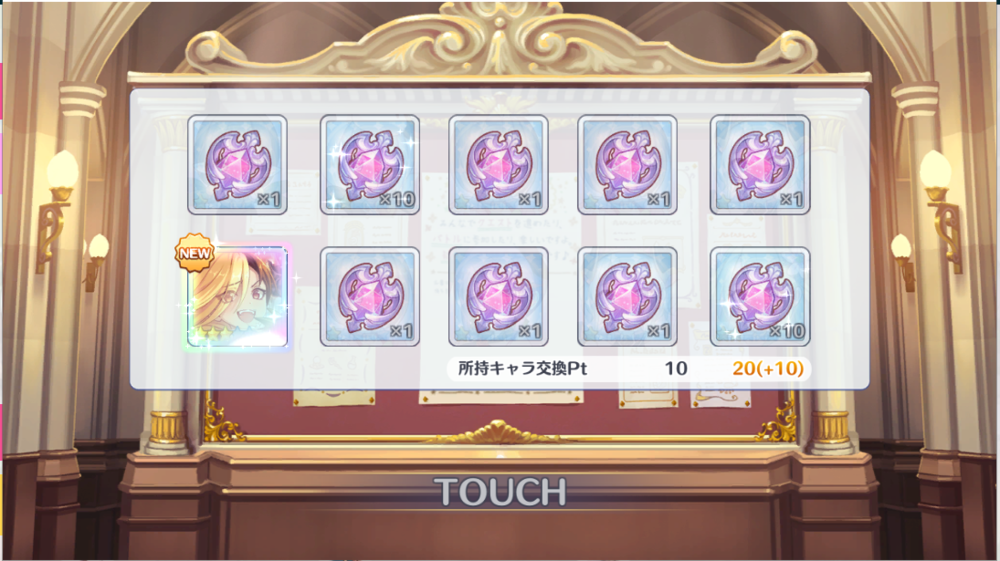The image size is (1000, 561).
Task: Select the NEW character card thumbnail
Action: click(x=237, y=297)
